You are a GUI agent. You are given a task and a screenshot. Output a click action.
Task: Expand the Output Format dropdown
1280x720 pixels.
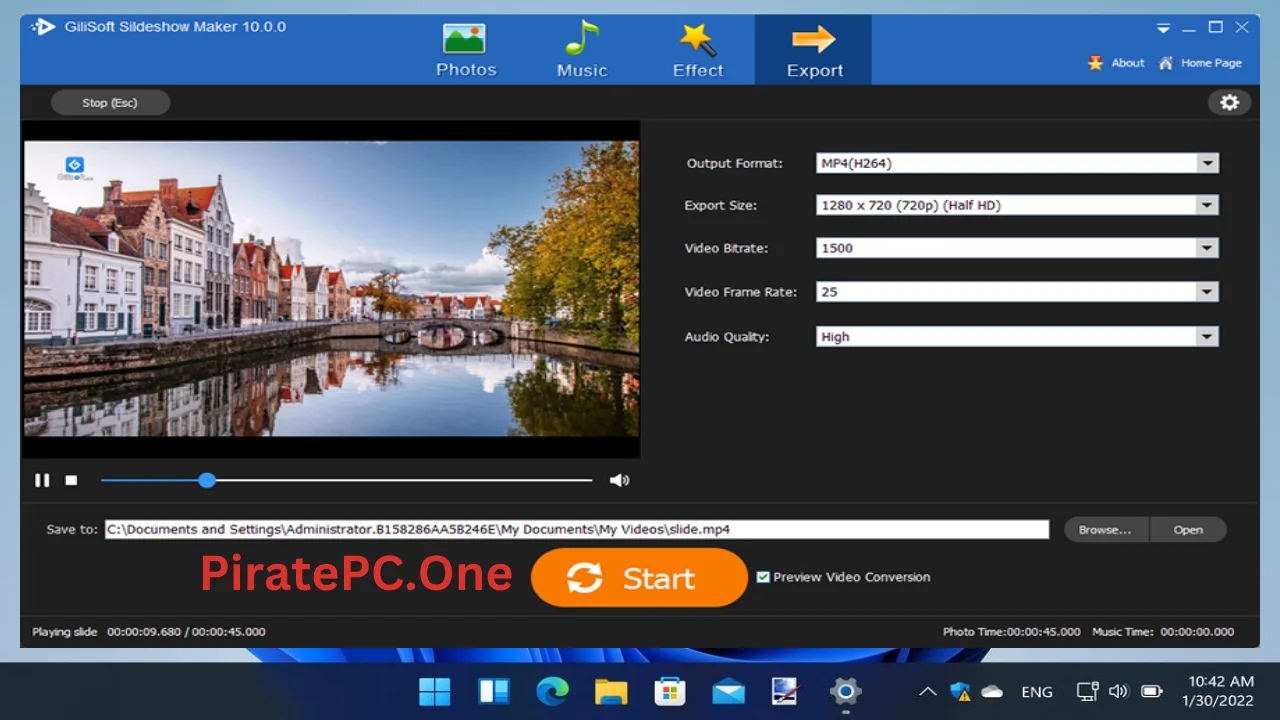click(x=1208, y=163)
